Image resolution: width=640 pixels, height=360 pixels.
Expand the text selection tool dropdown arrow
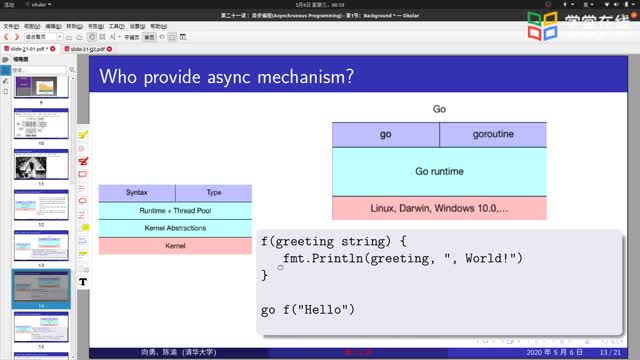(120, 37)
